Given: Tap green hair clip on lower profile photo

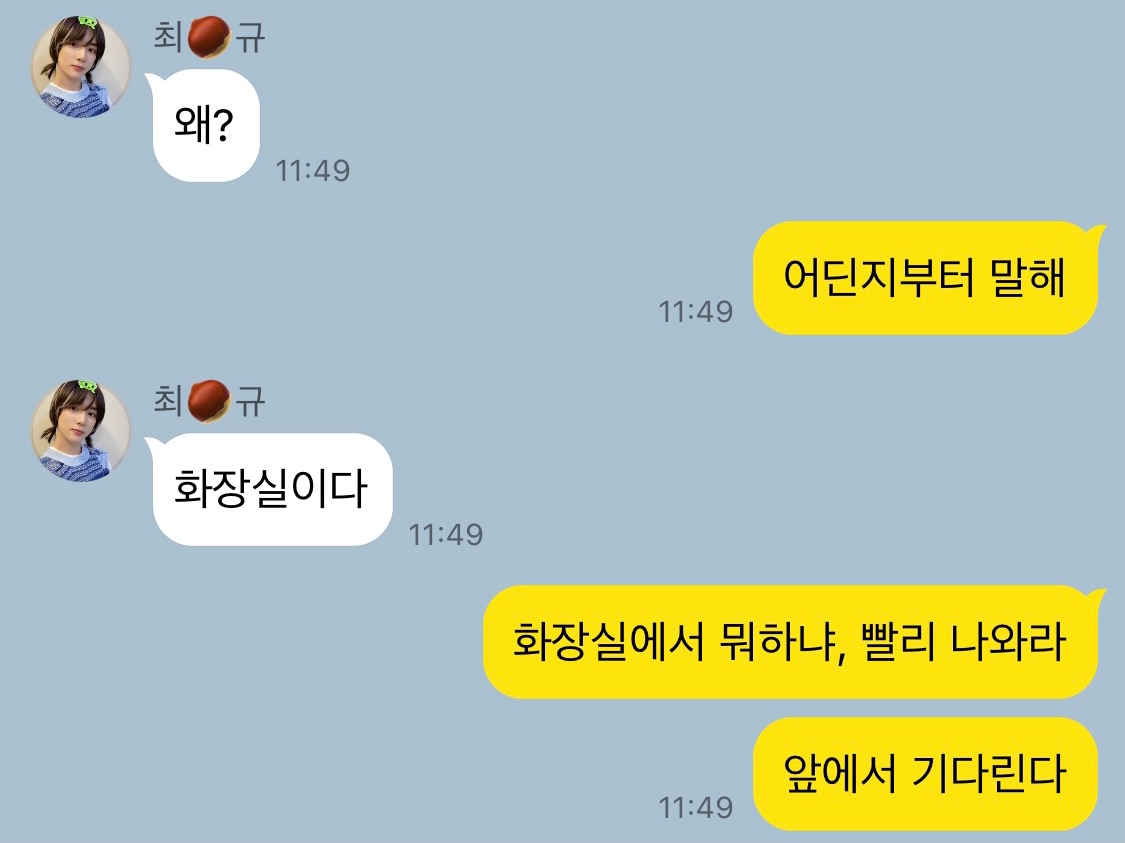Looking at the screenshot, I should [x=87, y=385].
